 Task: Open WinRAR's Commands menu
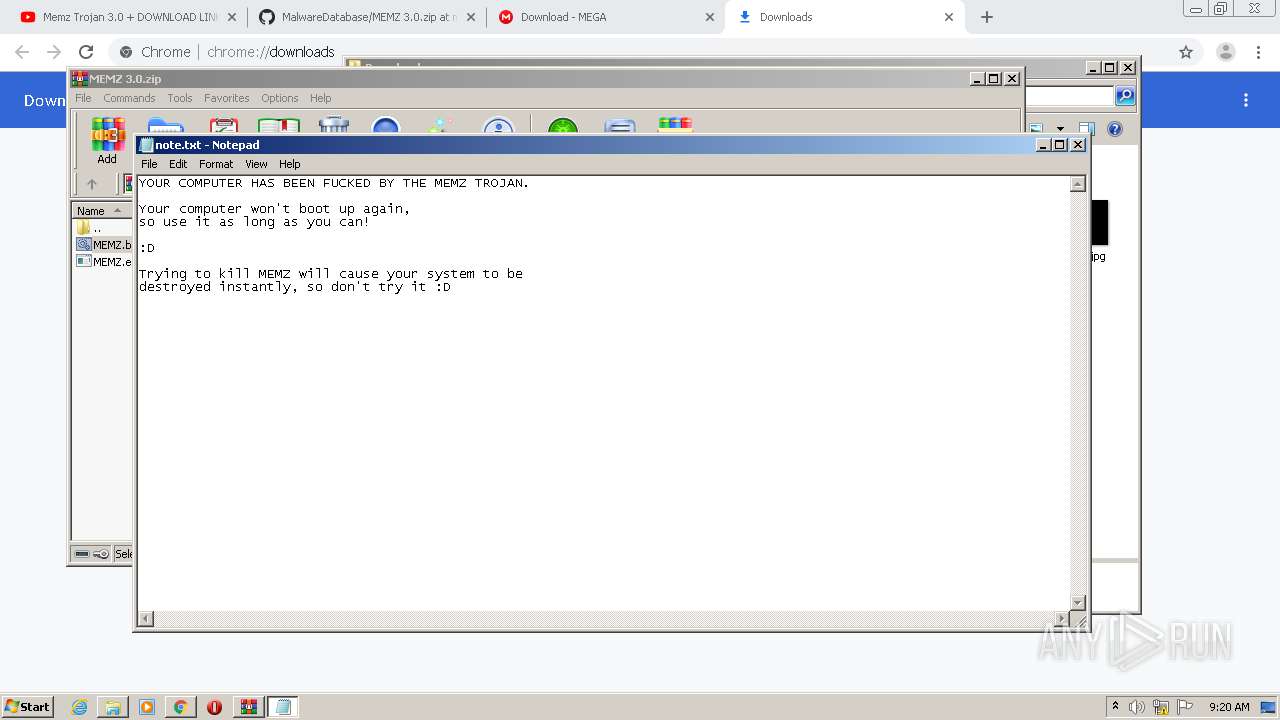(x=129, y=98)
